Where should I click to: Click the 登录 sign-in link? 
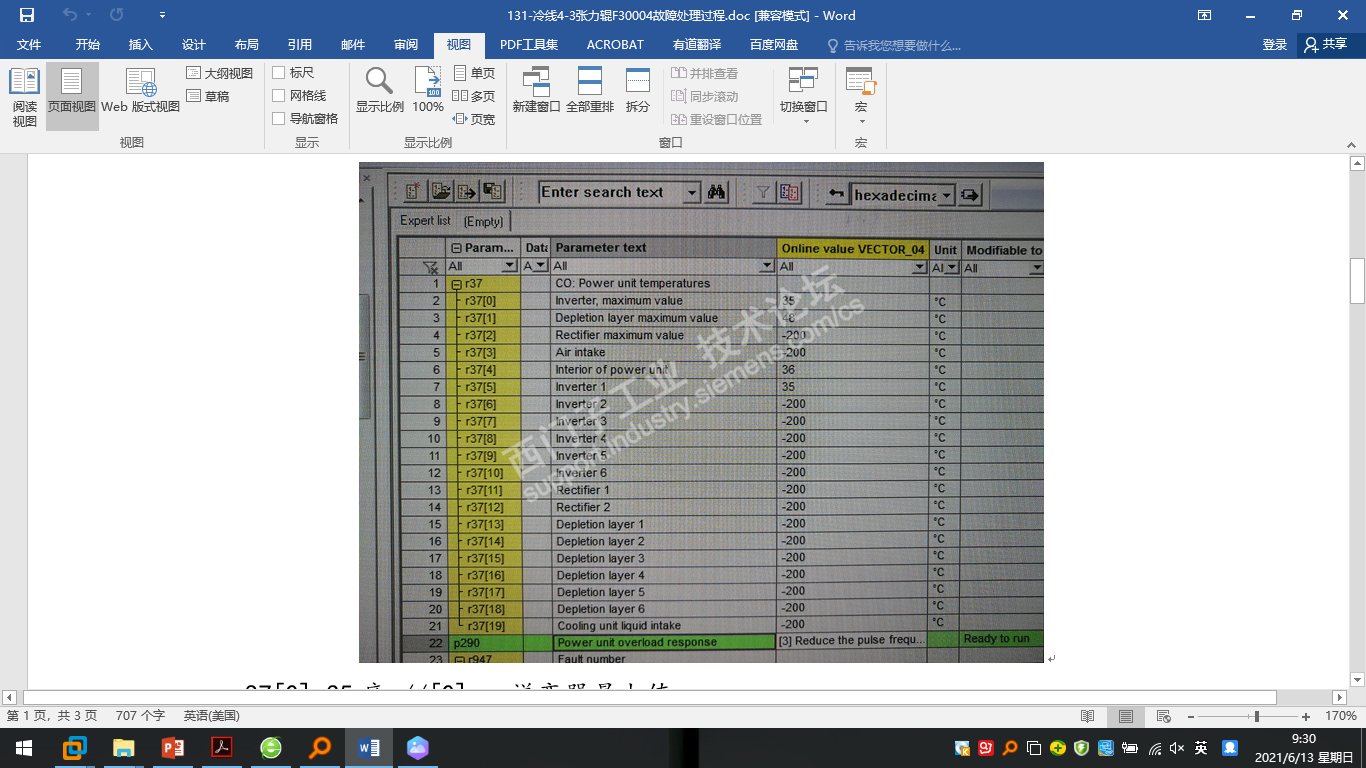(x=1275, y=45)
